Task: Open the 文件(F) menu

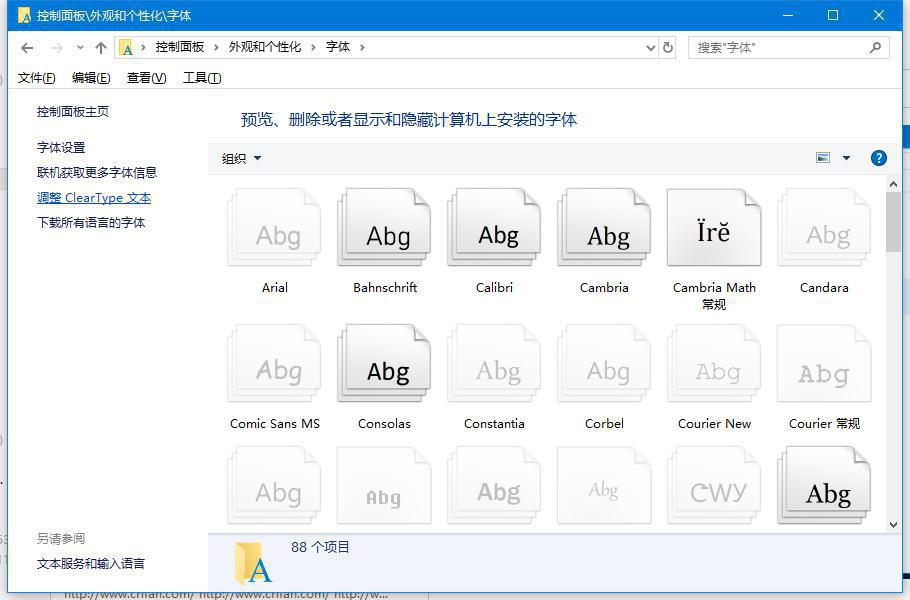Action: [37, 78]
